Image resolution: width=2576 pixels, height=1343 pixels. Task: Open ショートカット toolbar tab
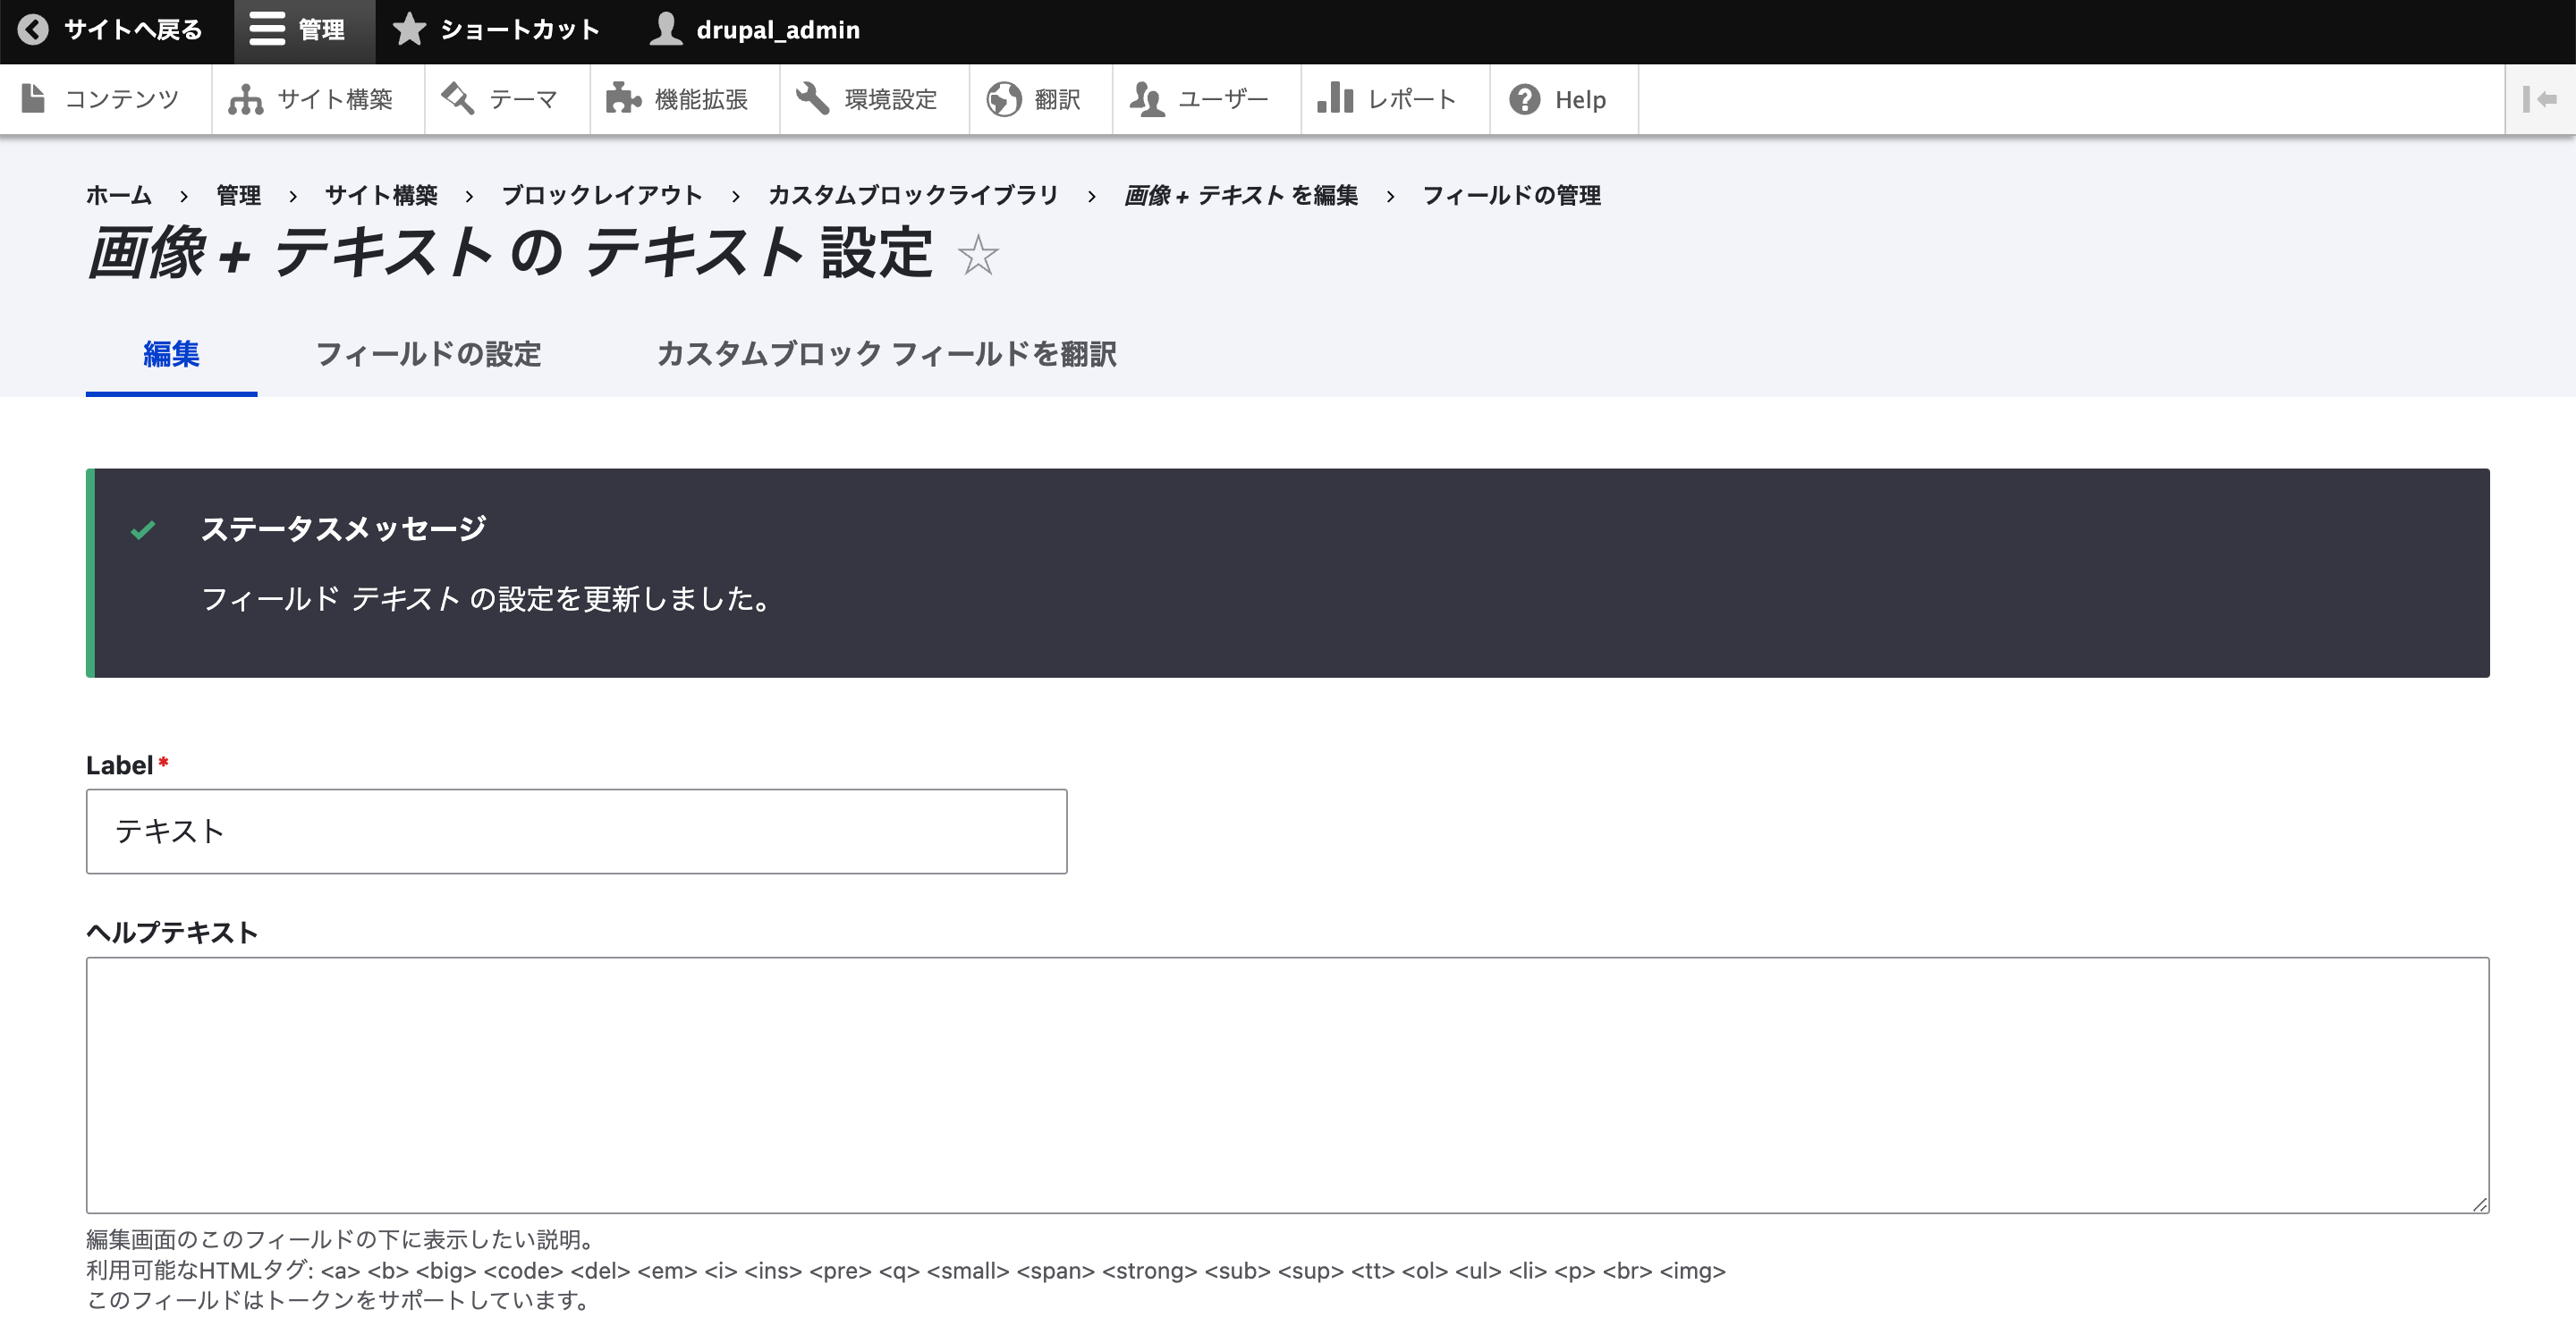point(497,31)
